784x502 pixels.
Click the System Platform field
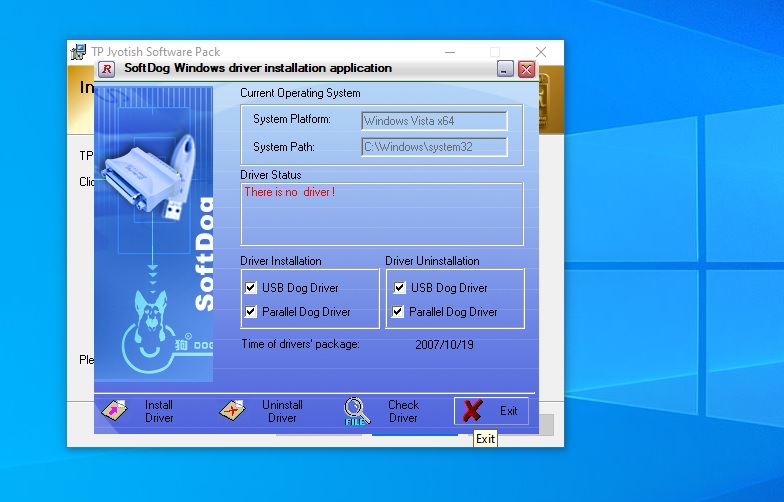[434, 121]
